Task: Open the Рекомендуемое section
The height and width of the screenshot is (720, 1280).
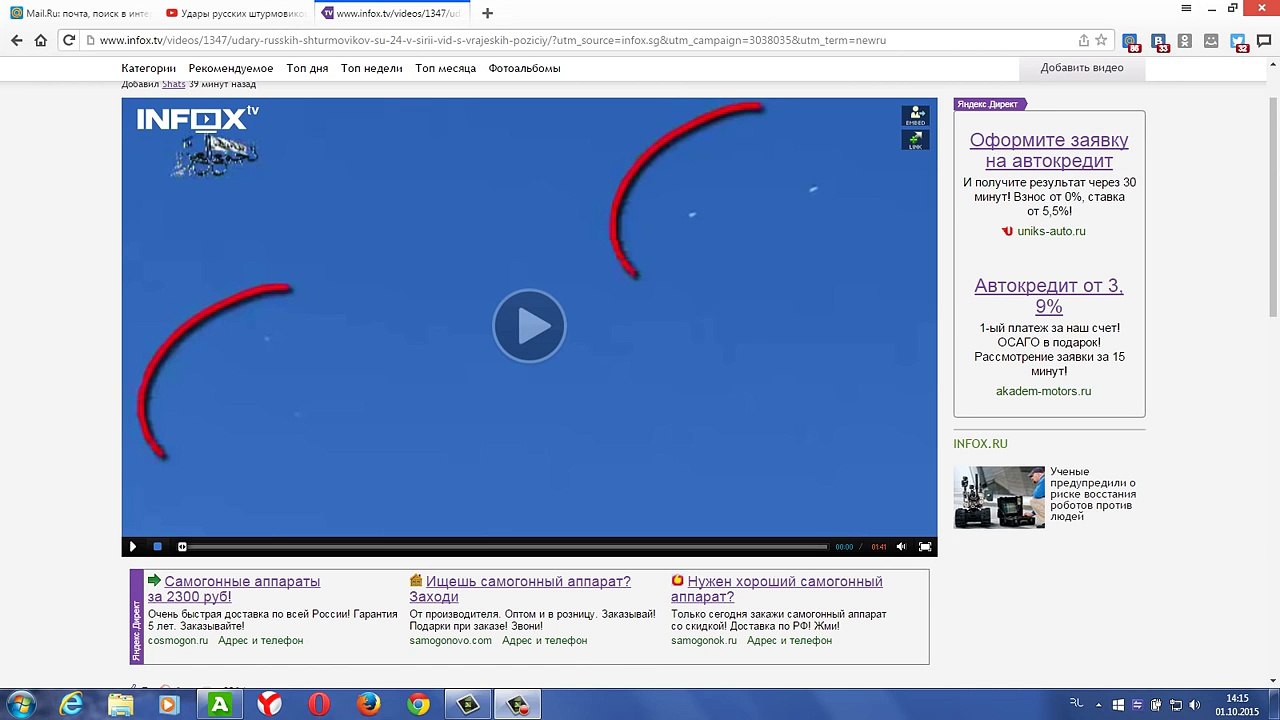Action: pyautogui.click(x=231, y=68)
